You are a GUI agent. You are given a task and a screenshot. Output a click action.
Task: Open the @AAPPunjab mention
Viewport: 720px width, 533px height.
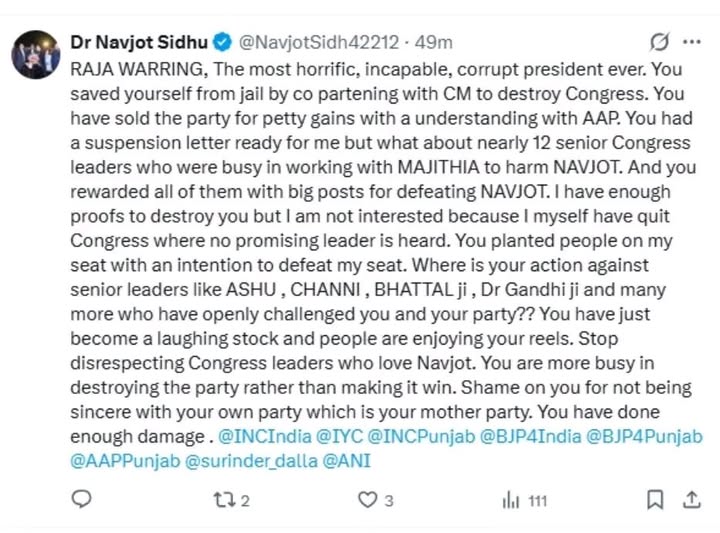click(122, 461)
